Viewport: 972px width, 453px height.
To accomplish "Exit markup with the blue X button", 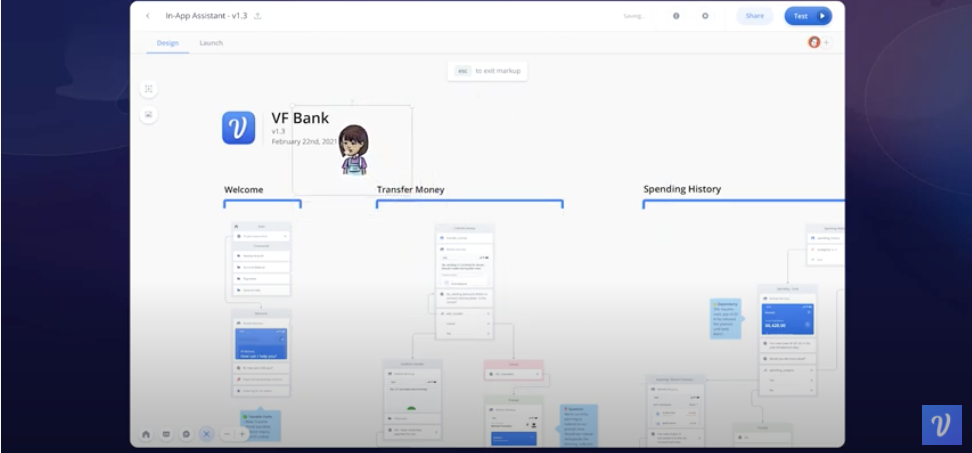I will click(x=206, y=434).
